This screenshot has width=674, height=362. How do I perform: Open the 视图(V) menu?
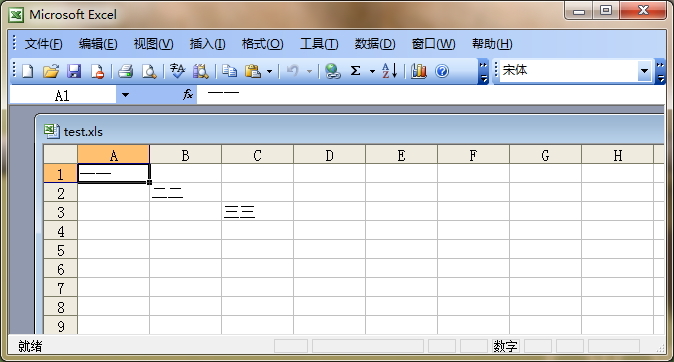pos(153,44)
